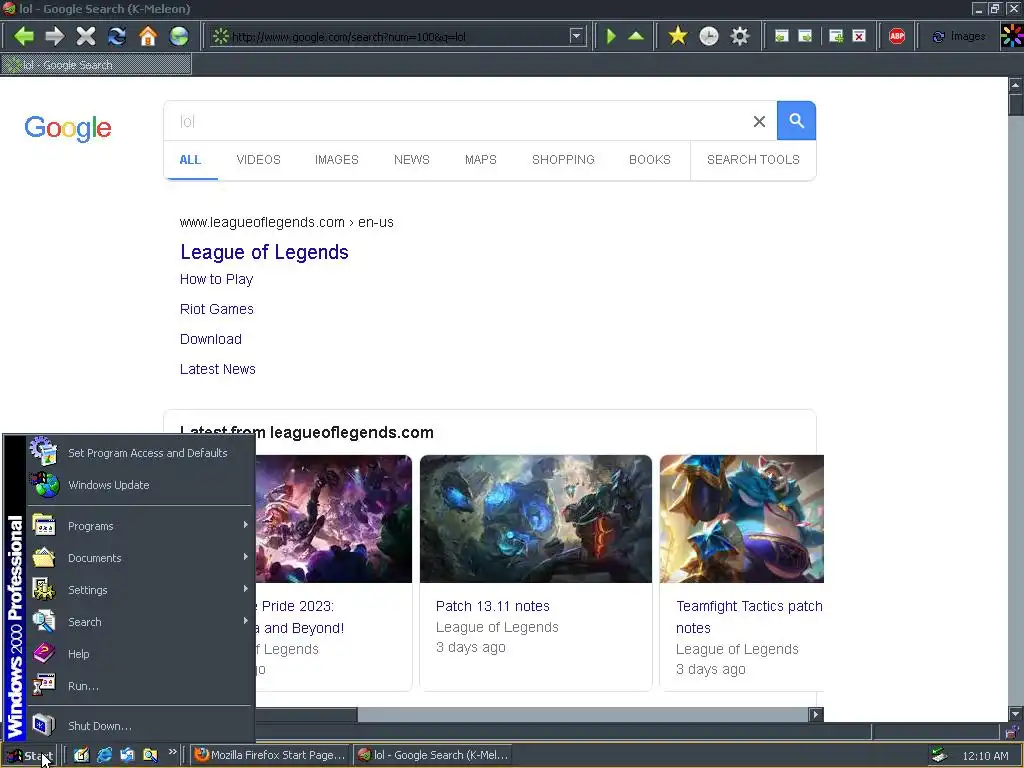Open the Teamfight Tactics patch notes thumbnail
This screenshot has width=1024, height=768.
coord(742,519)
